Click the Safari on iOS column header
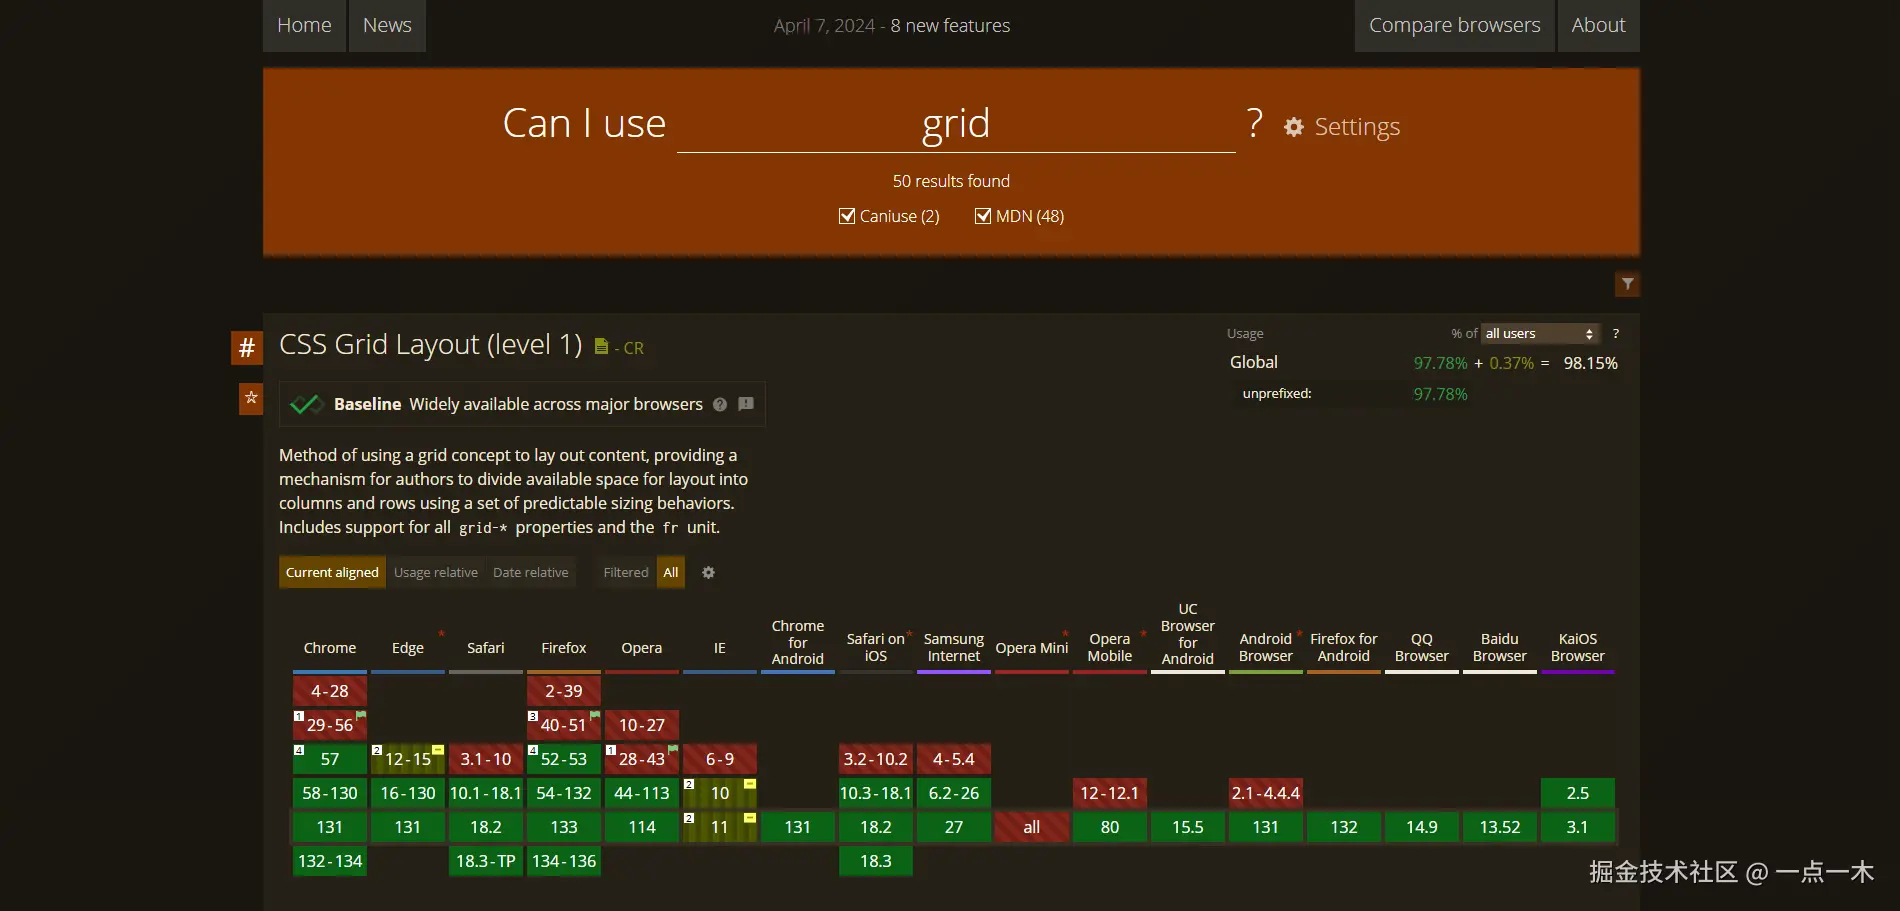1900x911 pixels. 876,647
